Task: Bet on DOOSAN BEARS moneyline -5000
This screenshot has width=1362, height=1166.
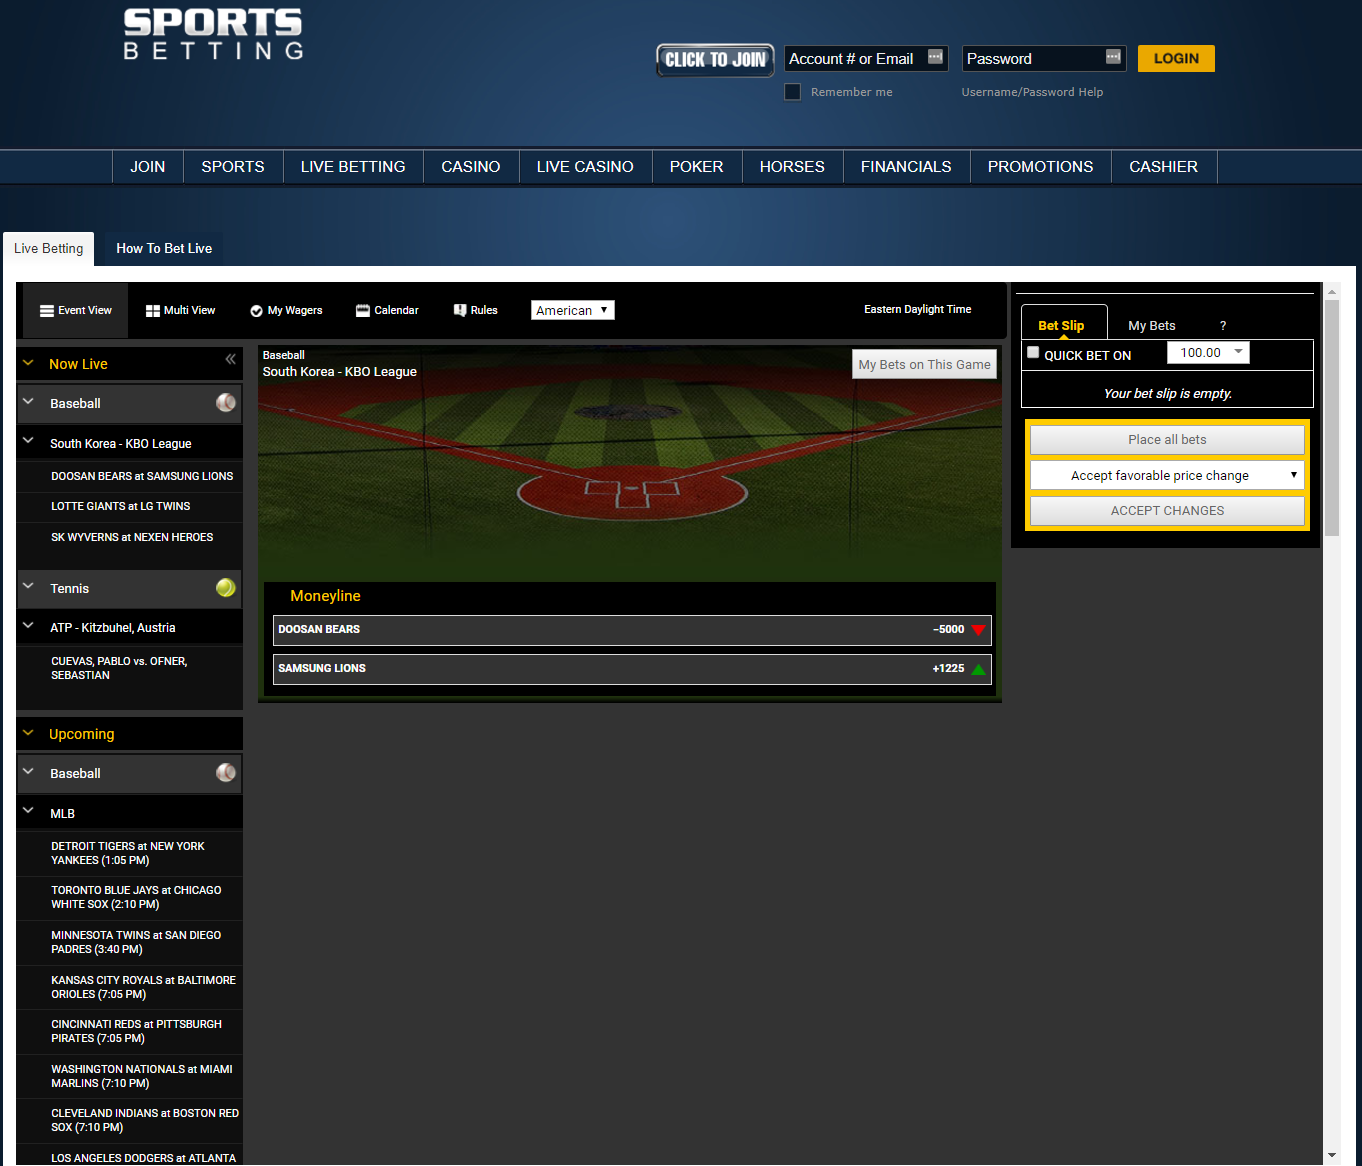Action: click(x=632, y=630)
